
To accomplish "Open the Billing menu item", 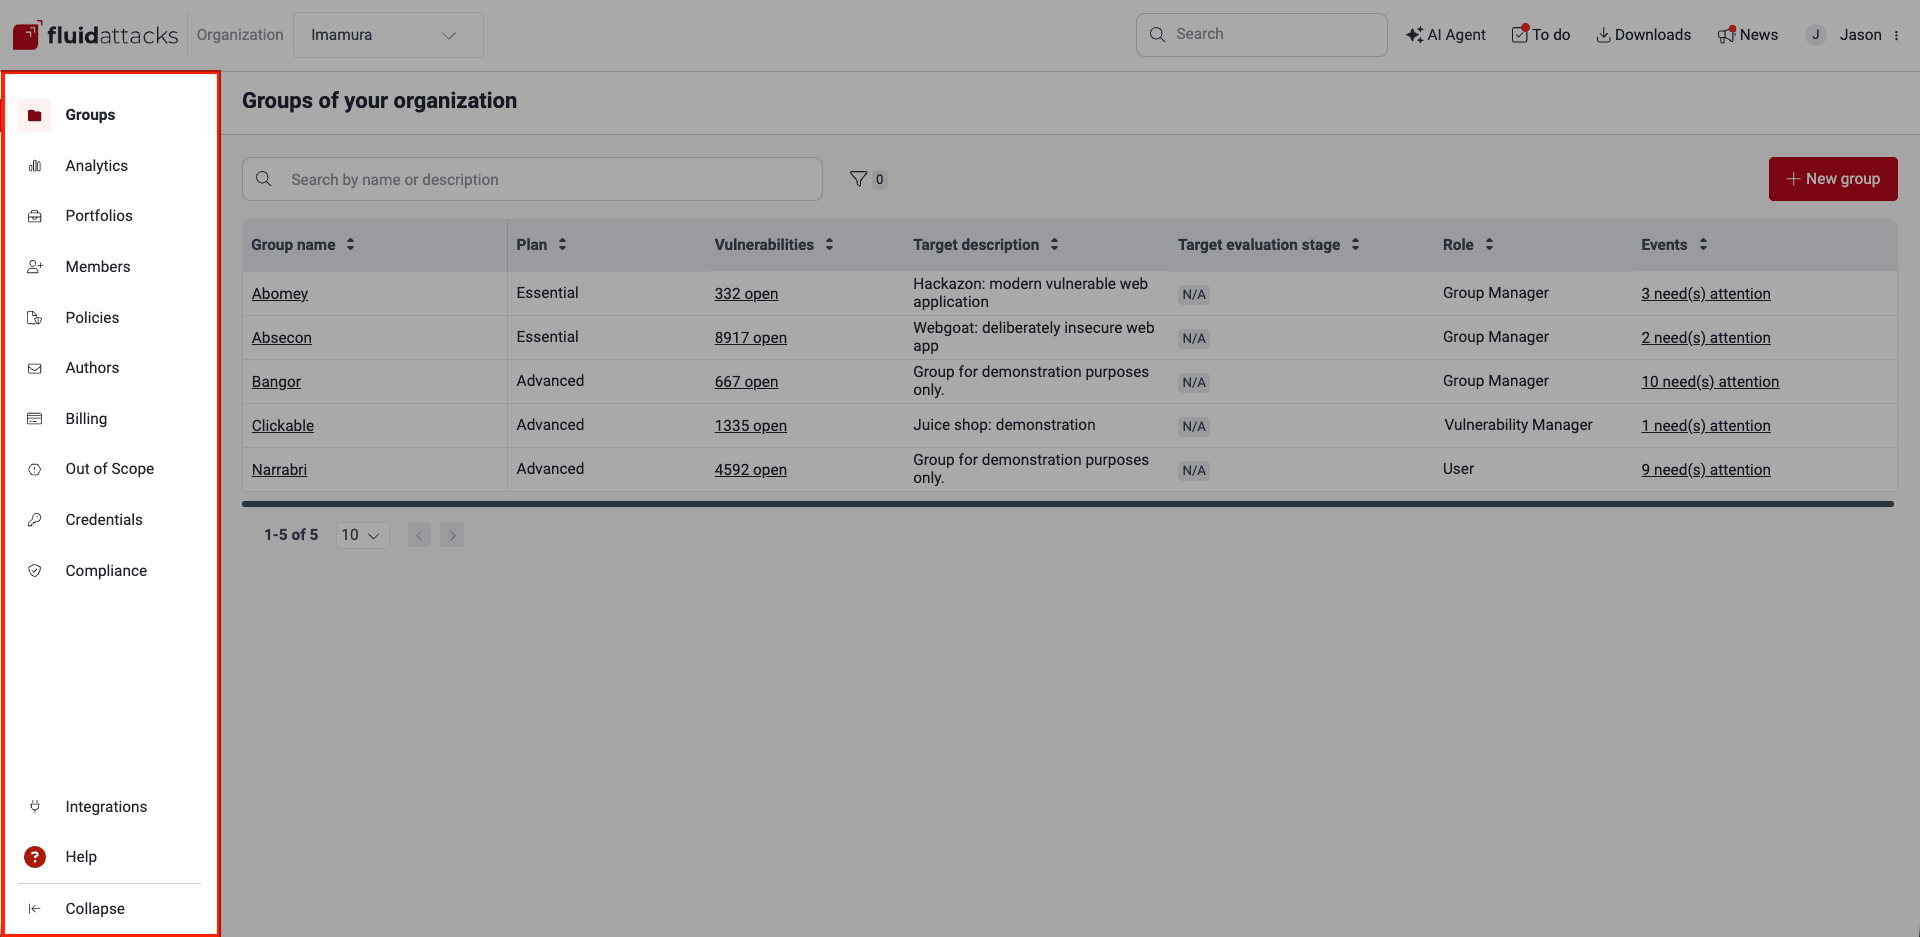I will [86, 418].
